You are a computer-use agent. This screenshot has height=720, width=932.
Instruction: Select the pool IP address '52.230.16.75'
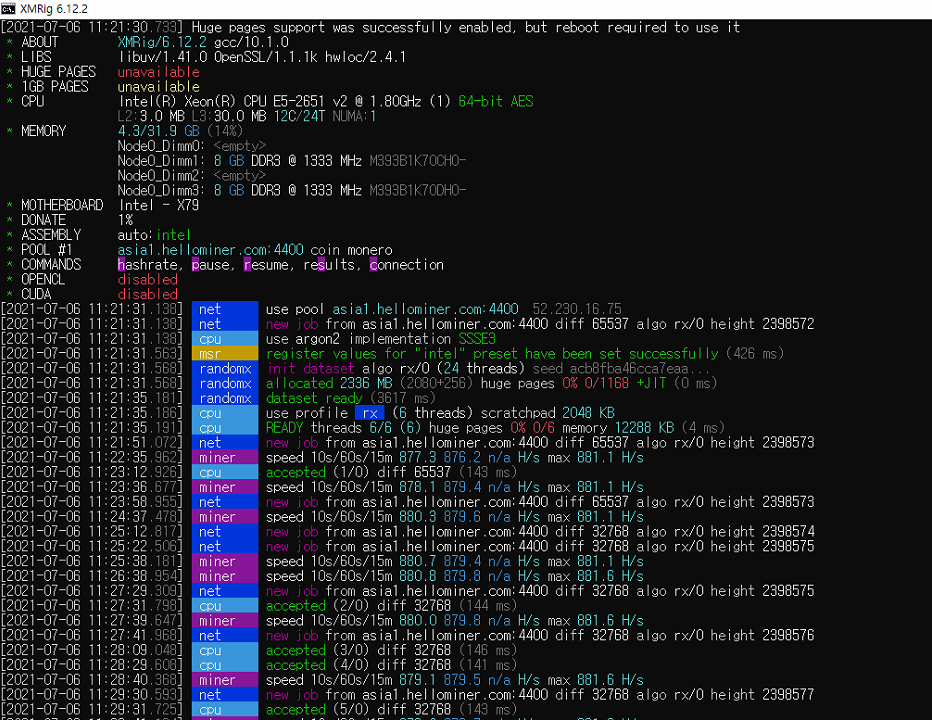(x=577, y=310)
